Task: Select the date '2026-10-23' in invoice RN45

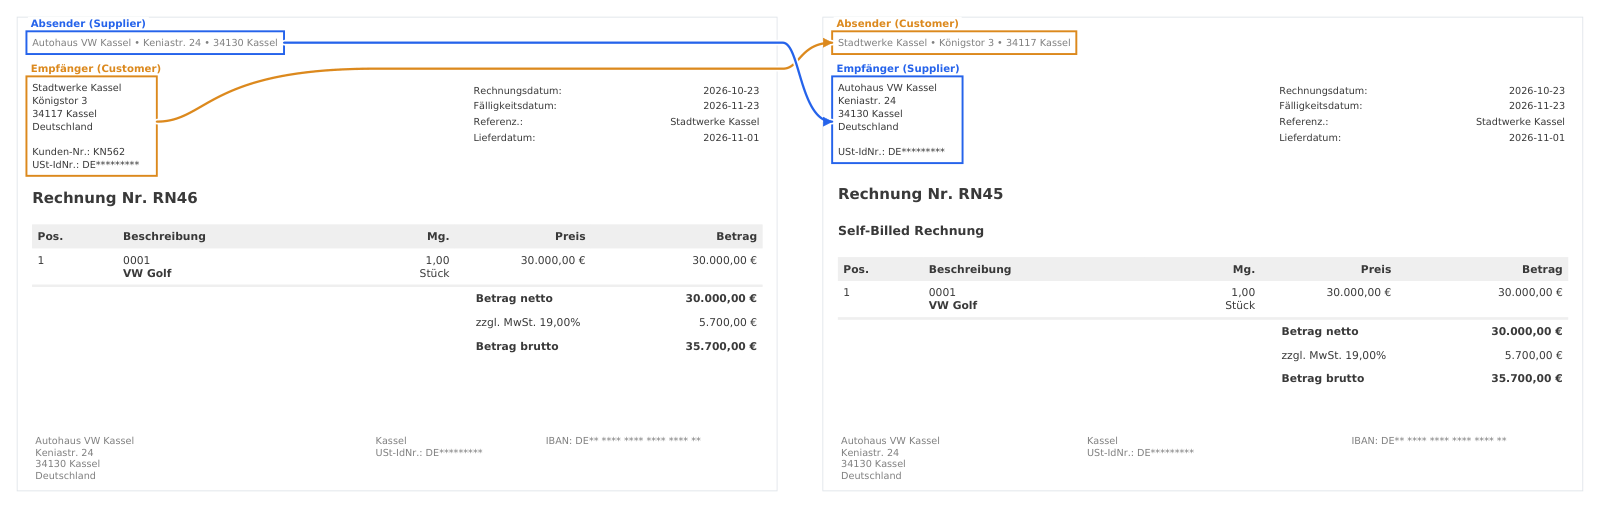Action: click(x=1537, y=91)
